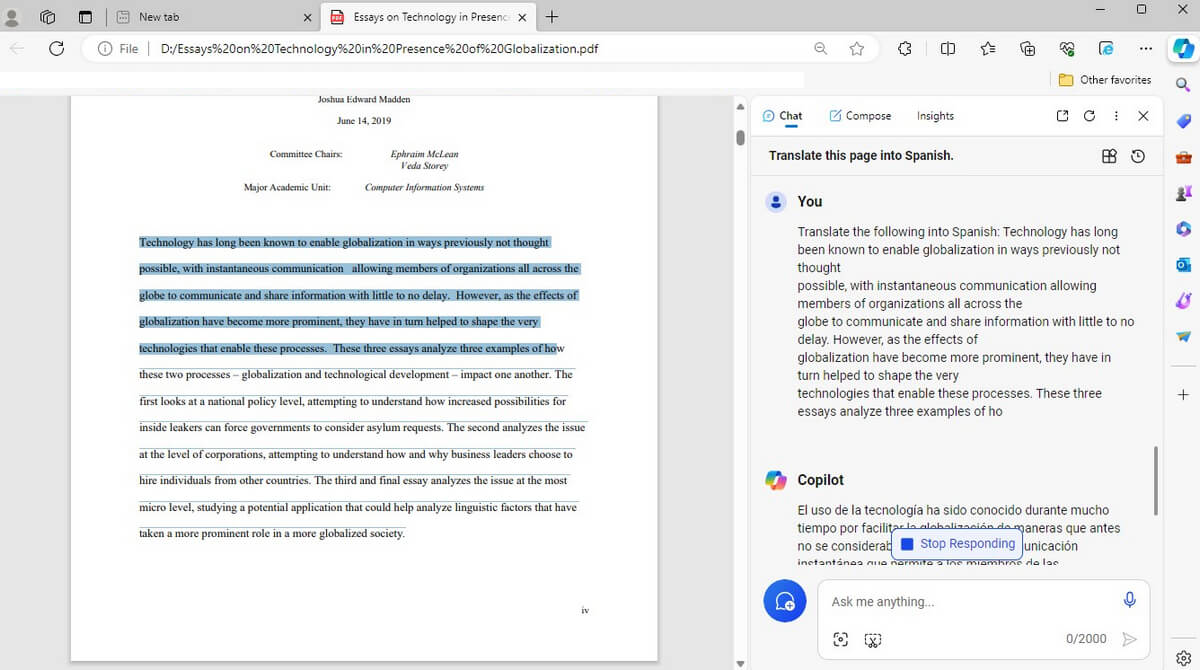
Task: Start a new Copilot topic
Action: tap(785, 601)
